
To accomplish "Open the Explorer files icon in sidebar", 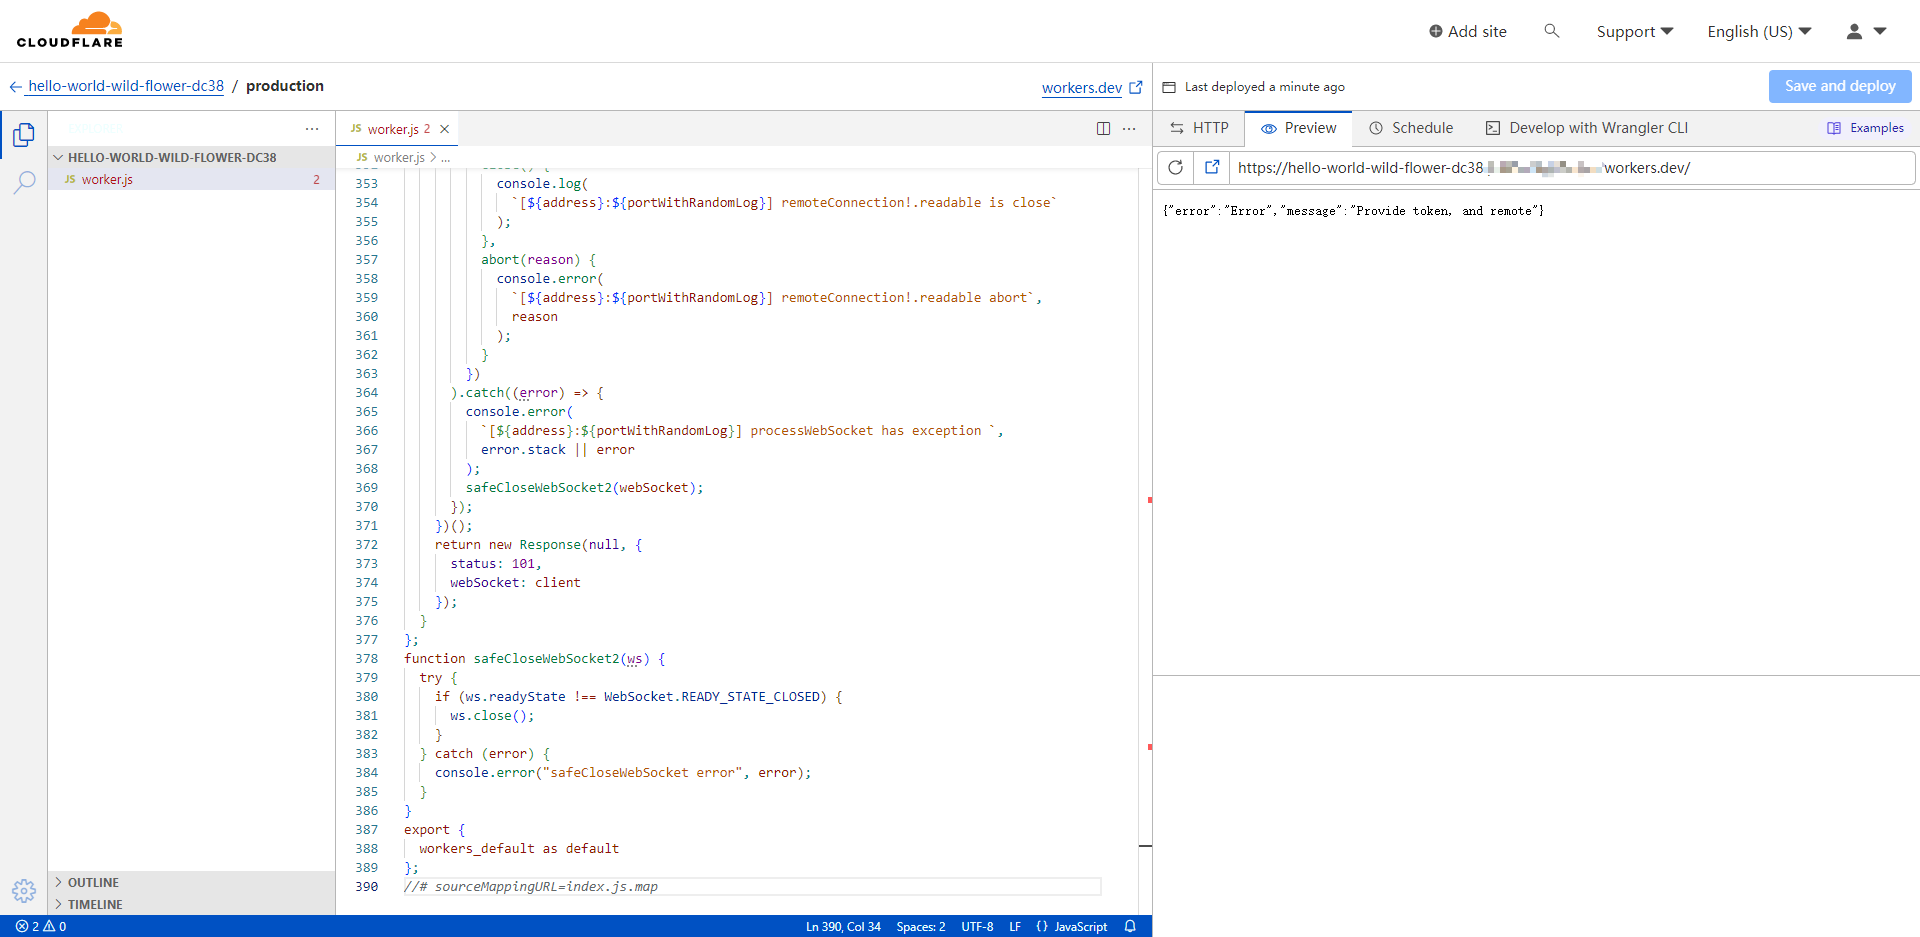I will click(x=23, y=135).
